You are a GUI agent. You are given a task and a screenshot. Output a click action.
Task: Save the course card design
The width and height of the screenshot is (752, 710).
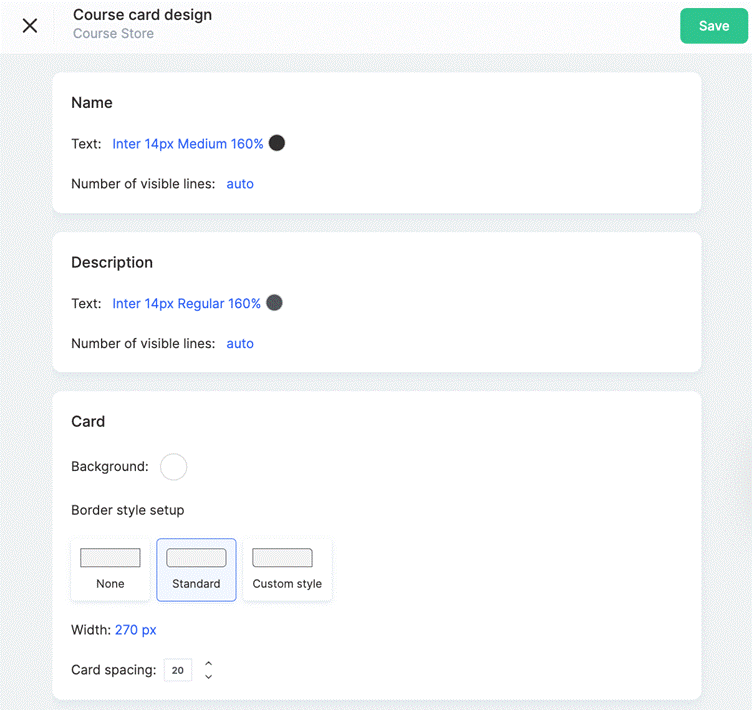tap(714, 26)
